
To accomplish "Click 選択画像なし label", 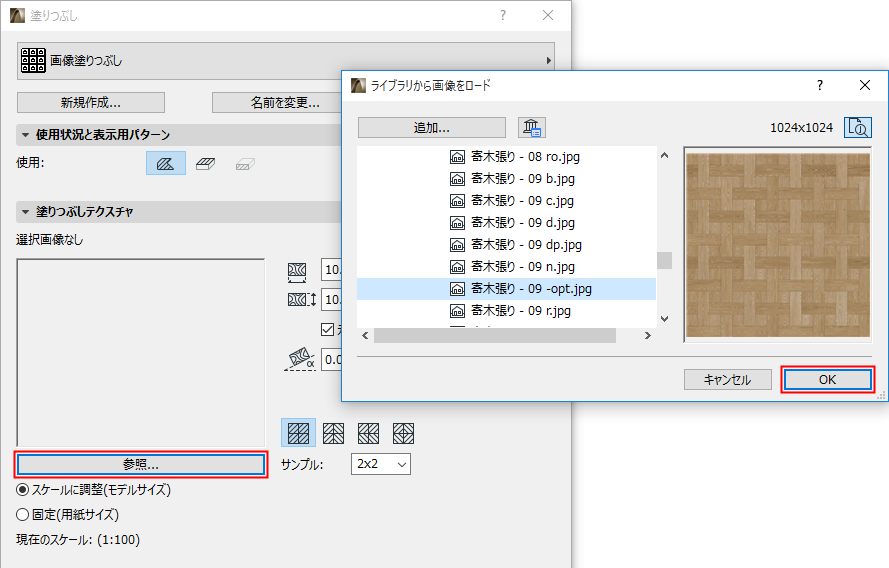I will coord(49,240).
